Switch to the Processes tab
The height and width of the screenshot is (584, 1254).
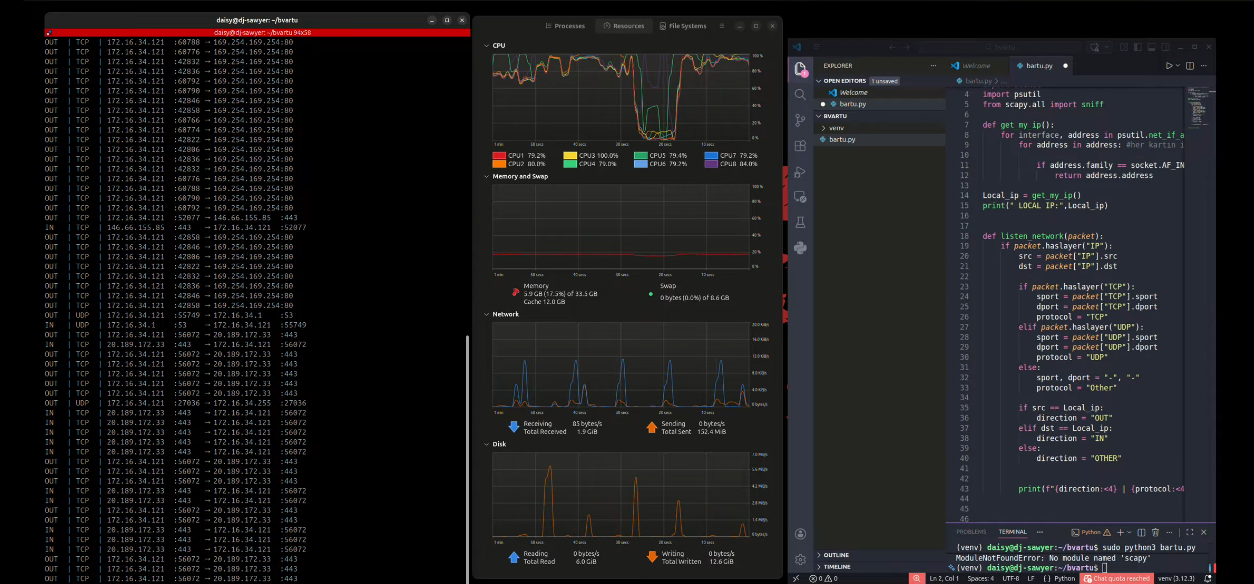coord(564,26)
